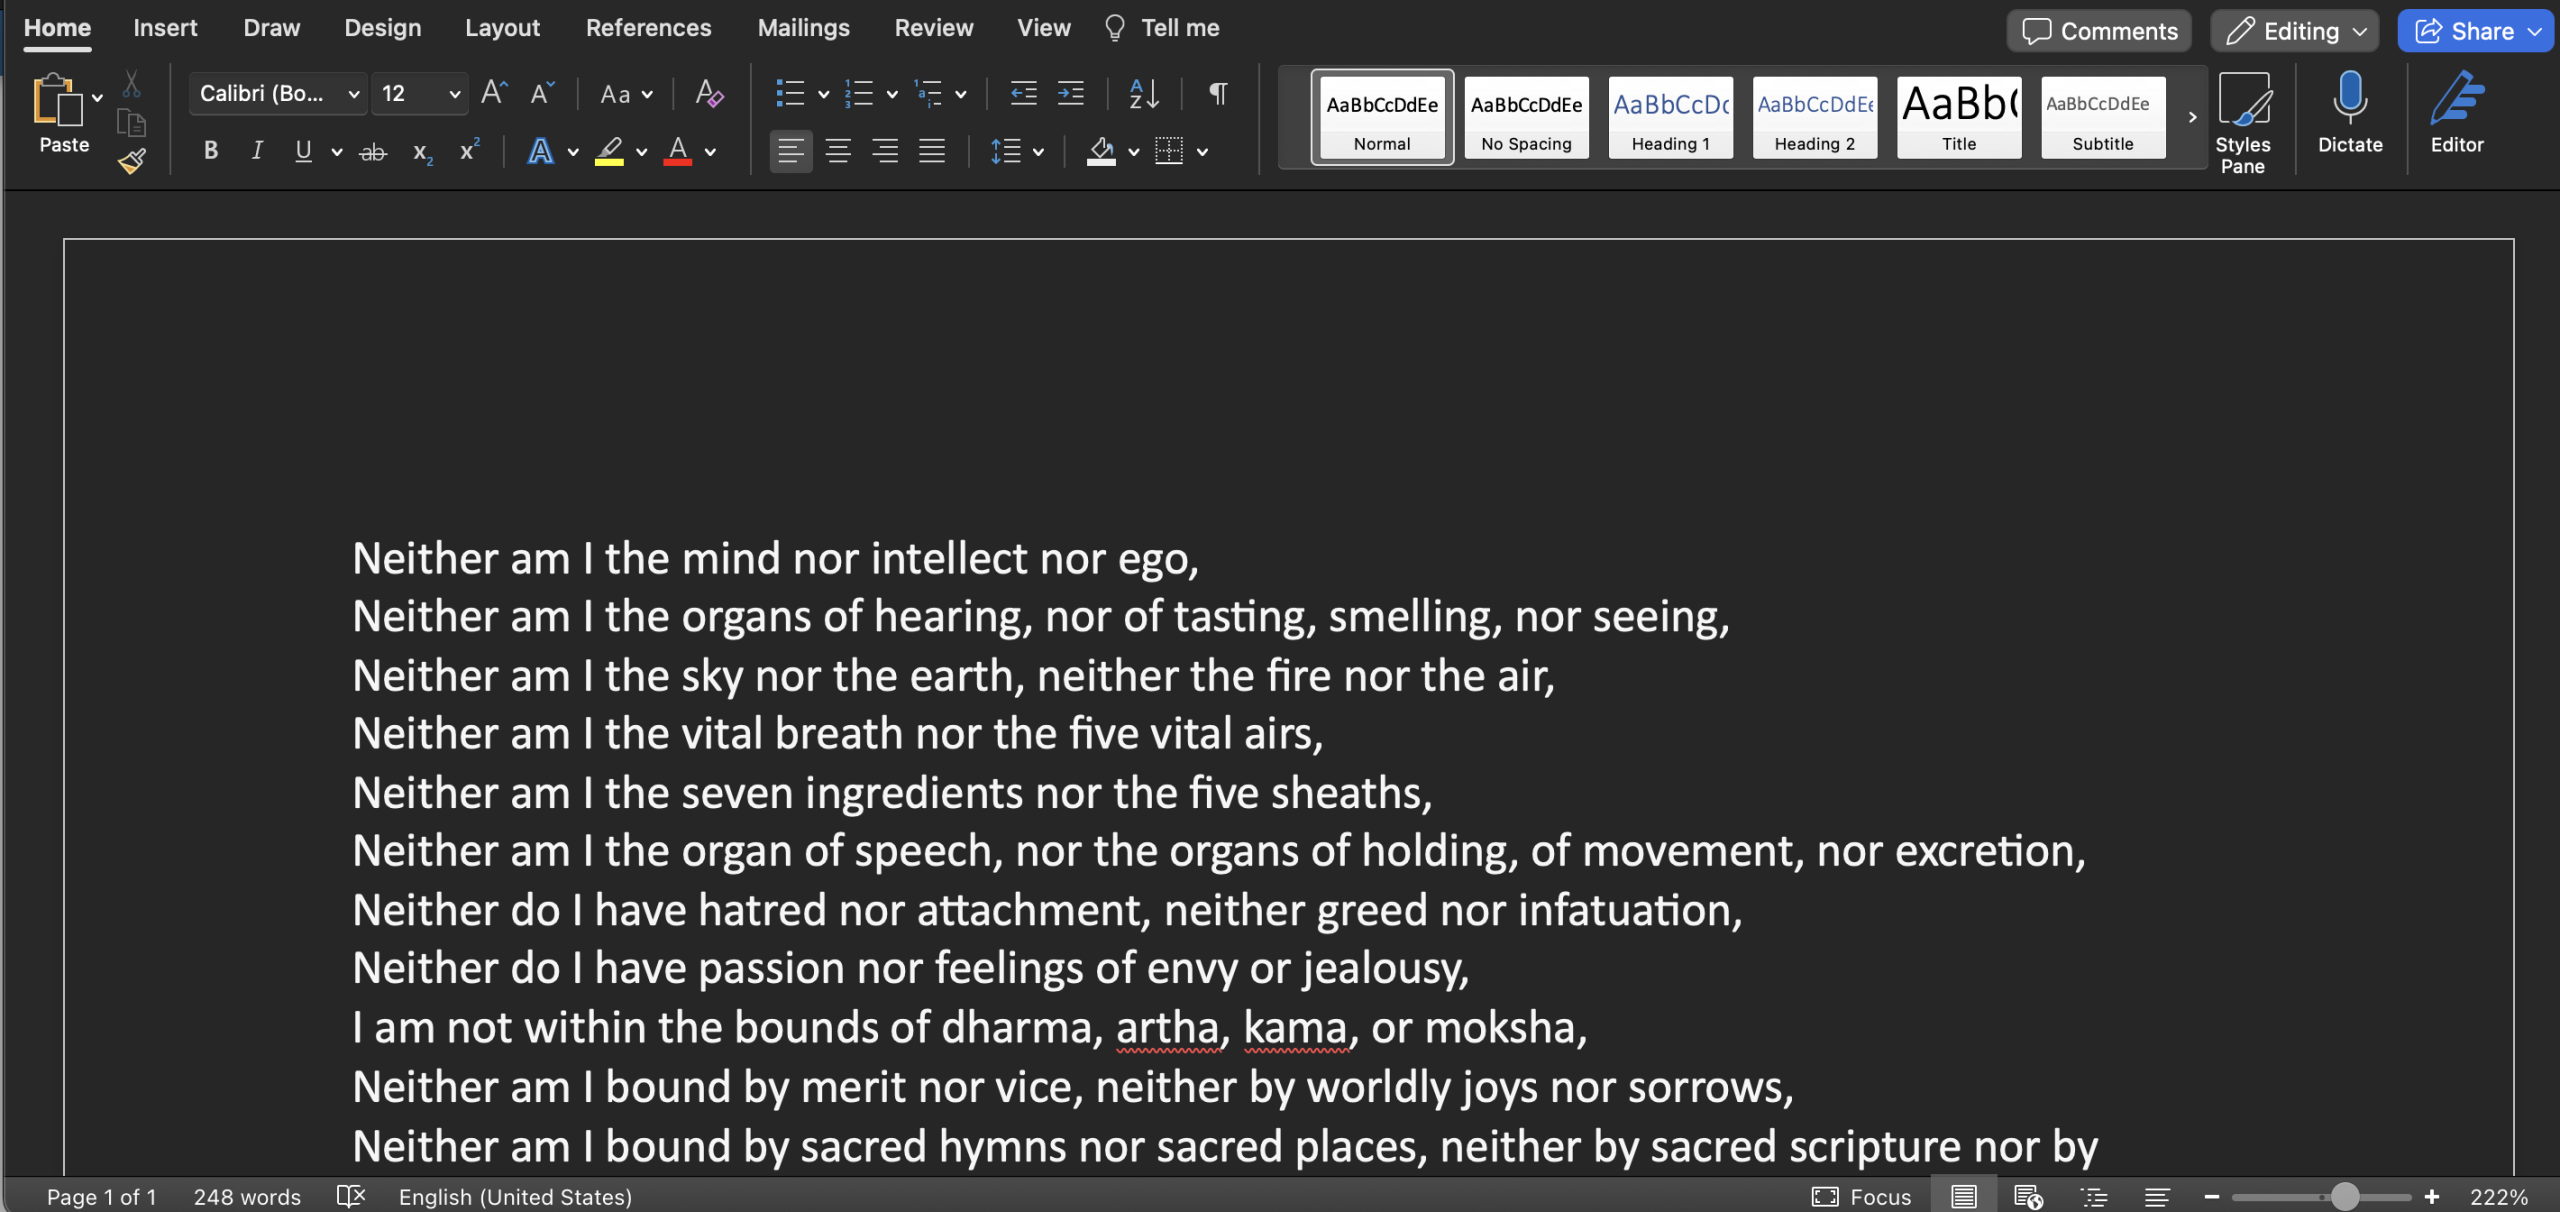Sort text A to Z
Screen dimensions: 2560x1212
click(x=1143, y=93)
